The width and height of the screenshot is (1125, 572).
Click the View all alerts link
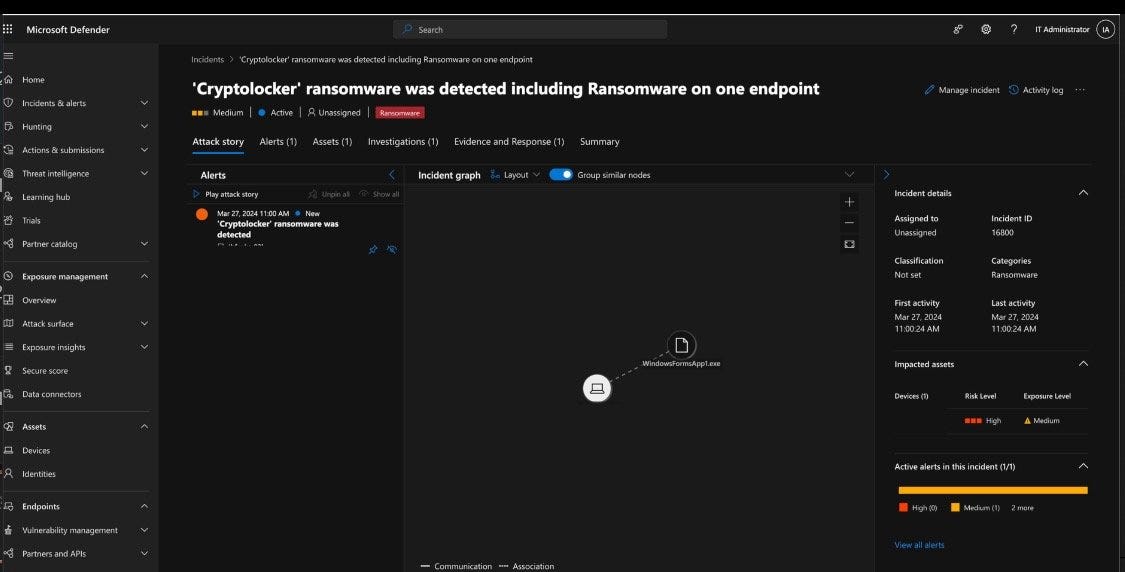tap(919, 545)
